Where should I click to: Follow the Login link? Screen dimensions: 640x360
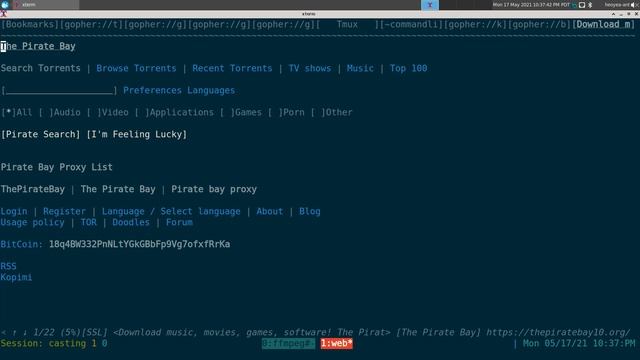coord(14,211)
